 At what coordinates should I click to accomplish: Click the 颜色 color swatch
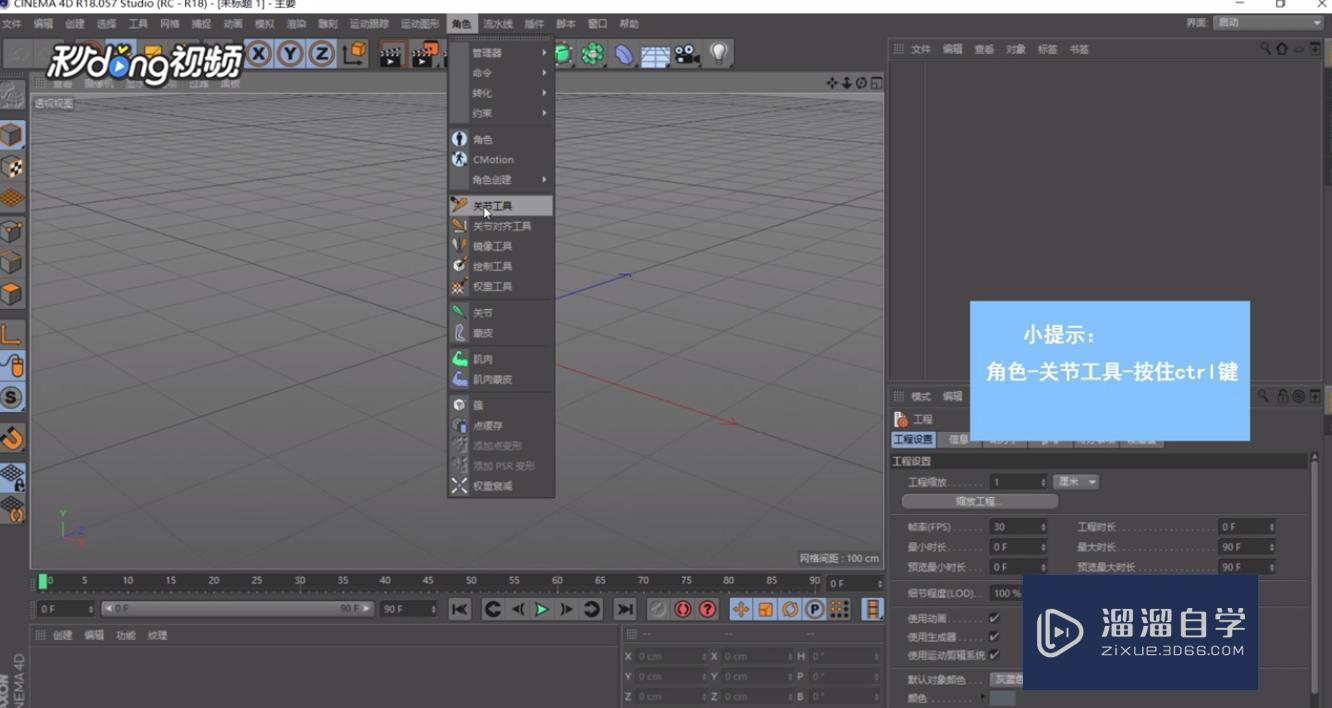1002,698
